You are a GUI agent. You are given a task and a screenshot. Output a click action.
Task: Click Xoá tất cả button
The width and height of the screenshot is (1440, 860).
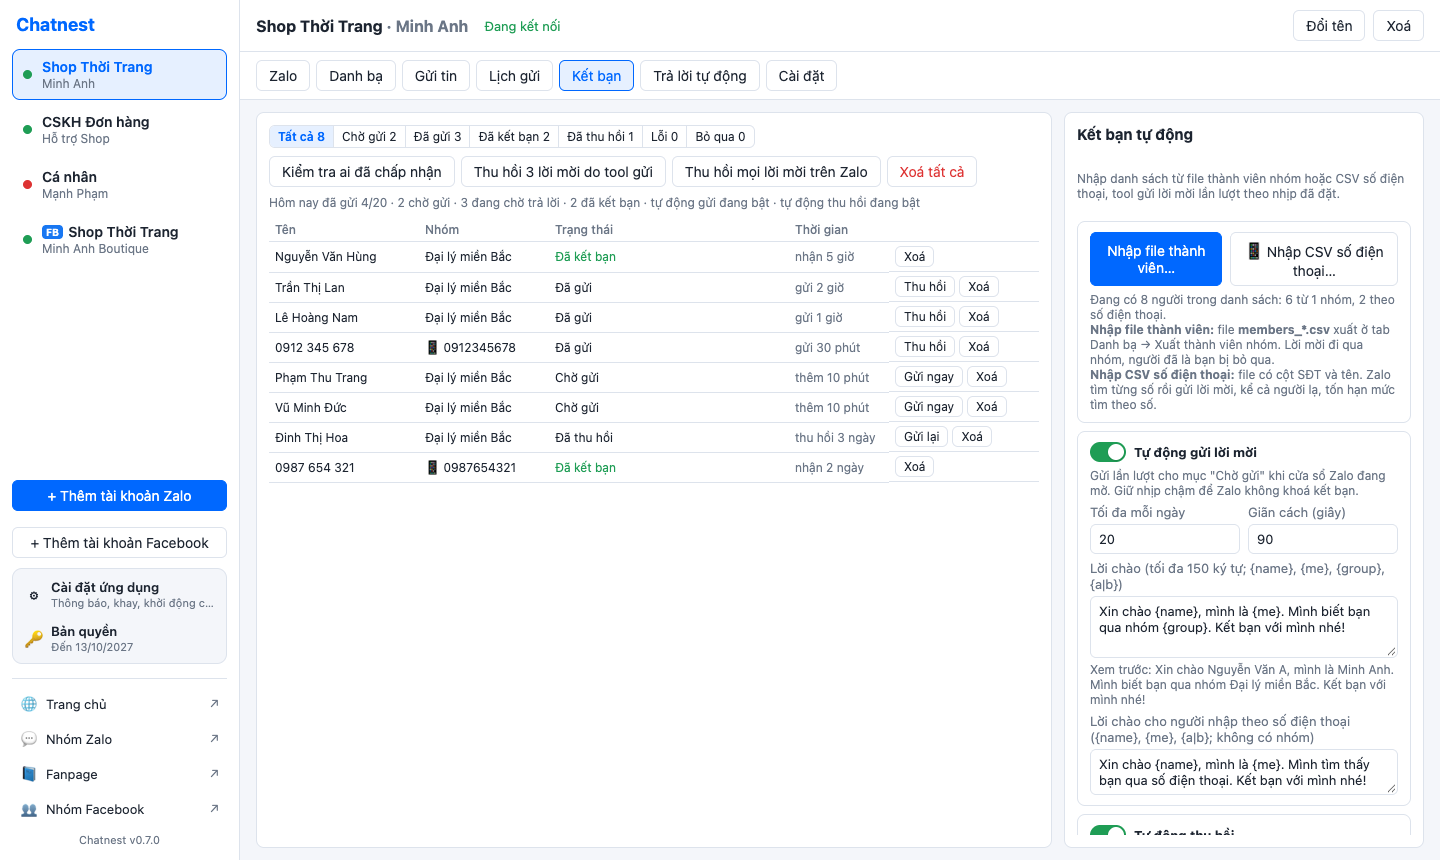tap(932, 172)
